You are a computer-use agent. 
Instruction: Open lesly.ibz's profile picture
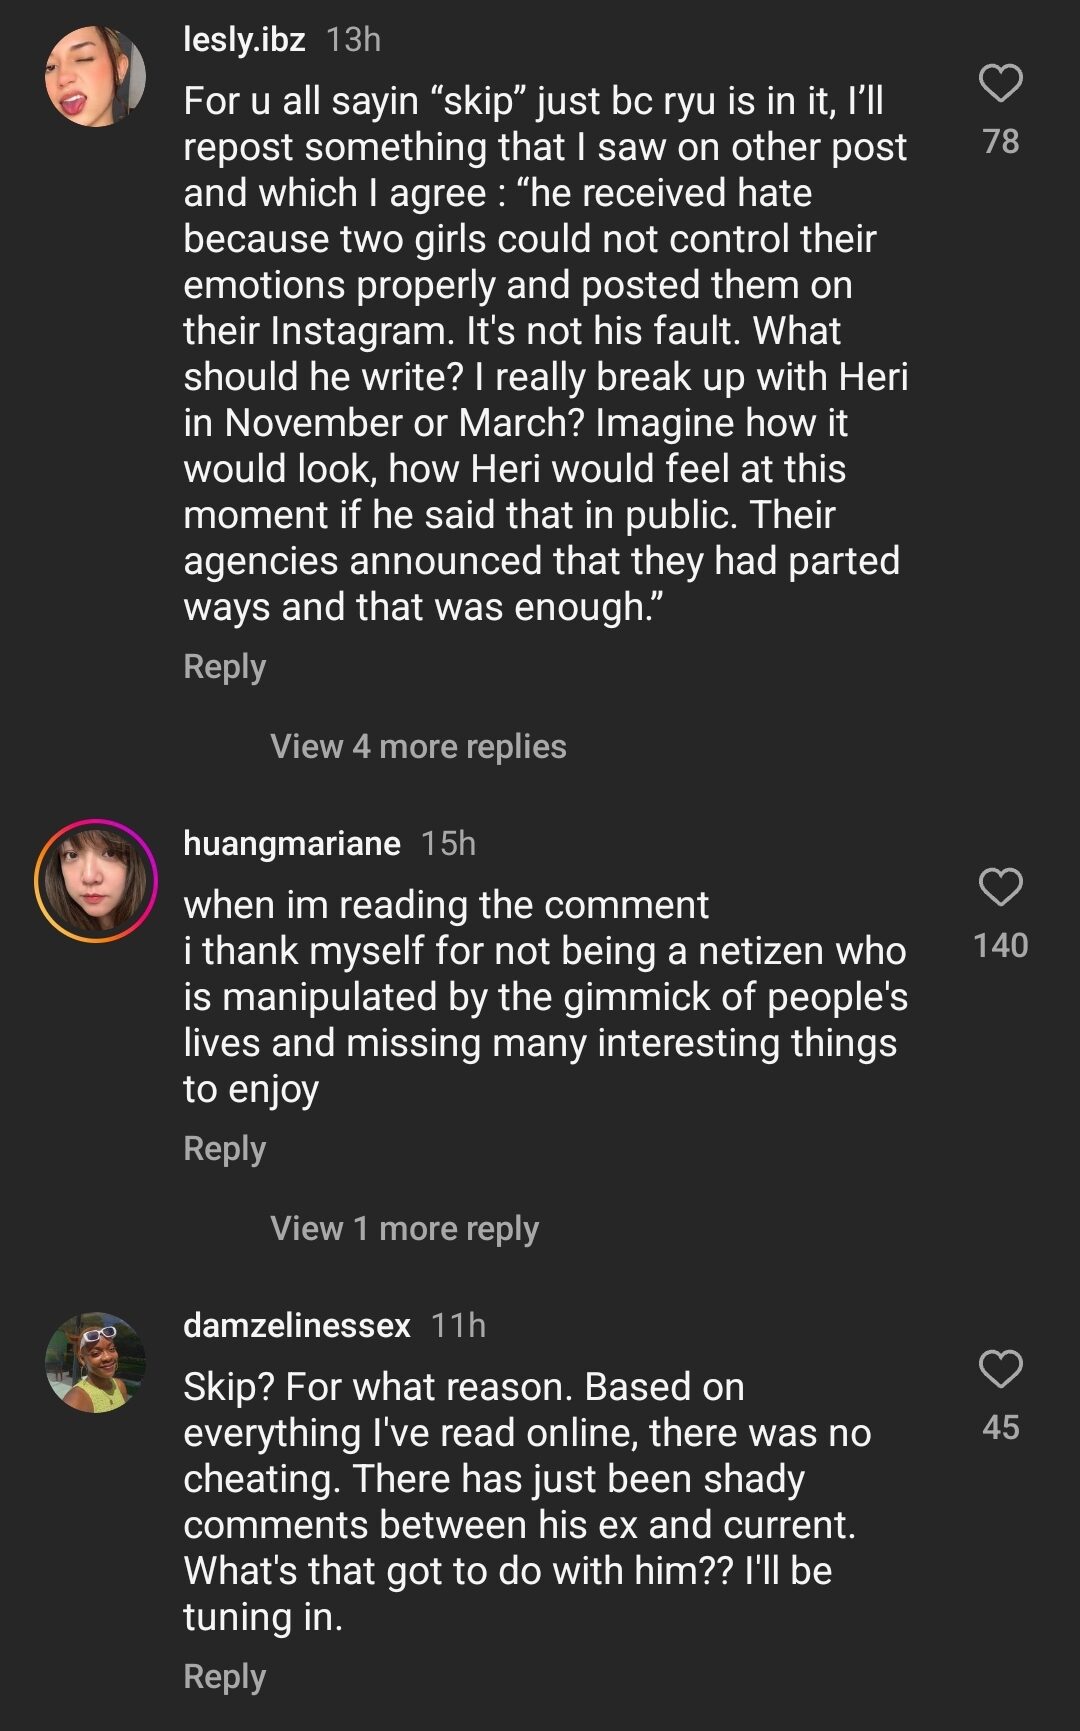(96, 77)
